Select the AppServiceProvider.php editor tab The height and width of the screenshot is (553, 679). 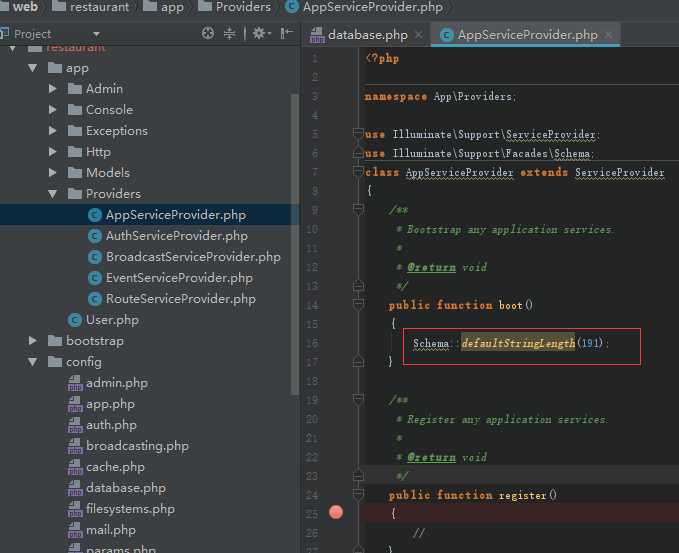(x=527, y=35)
